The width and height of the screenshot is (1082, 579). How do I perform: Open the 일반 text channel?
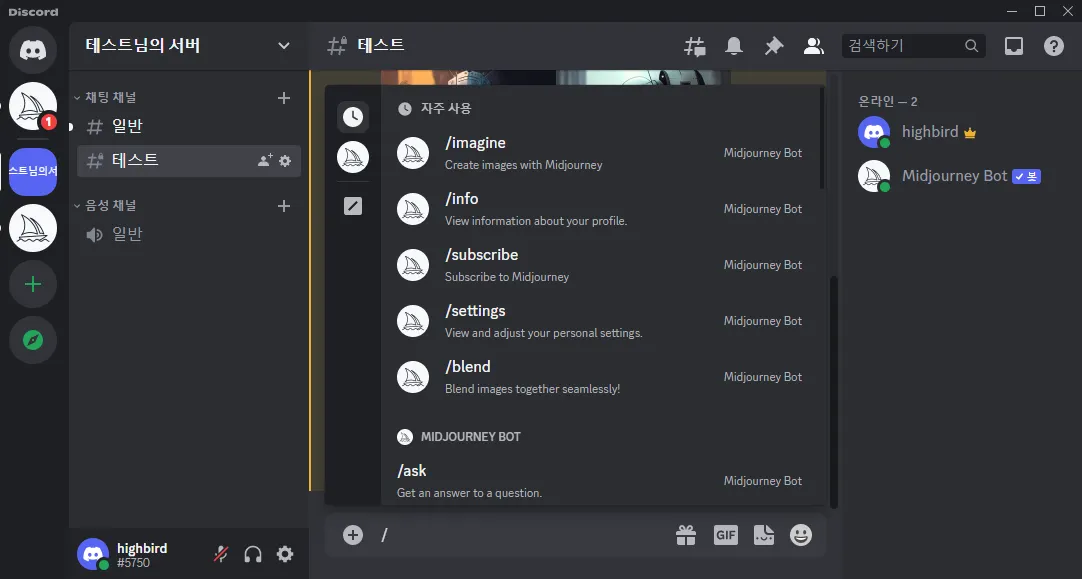(x=188, y=126)
